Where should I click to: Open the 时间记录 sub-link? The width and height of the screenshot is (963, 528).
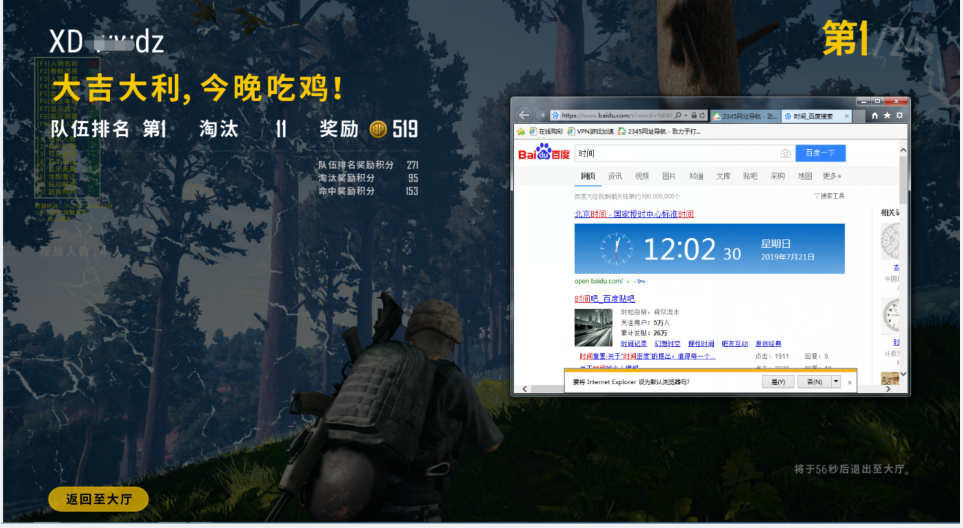point(633,344)
